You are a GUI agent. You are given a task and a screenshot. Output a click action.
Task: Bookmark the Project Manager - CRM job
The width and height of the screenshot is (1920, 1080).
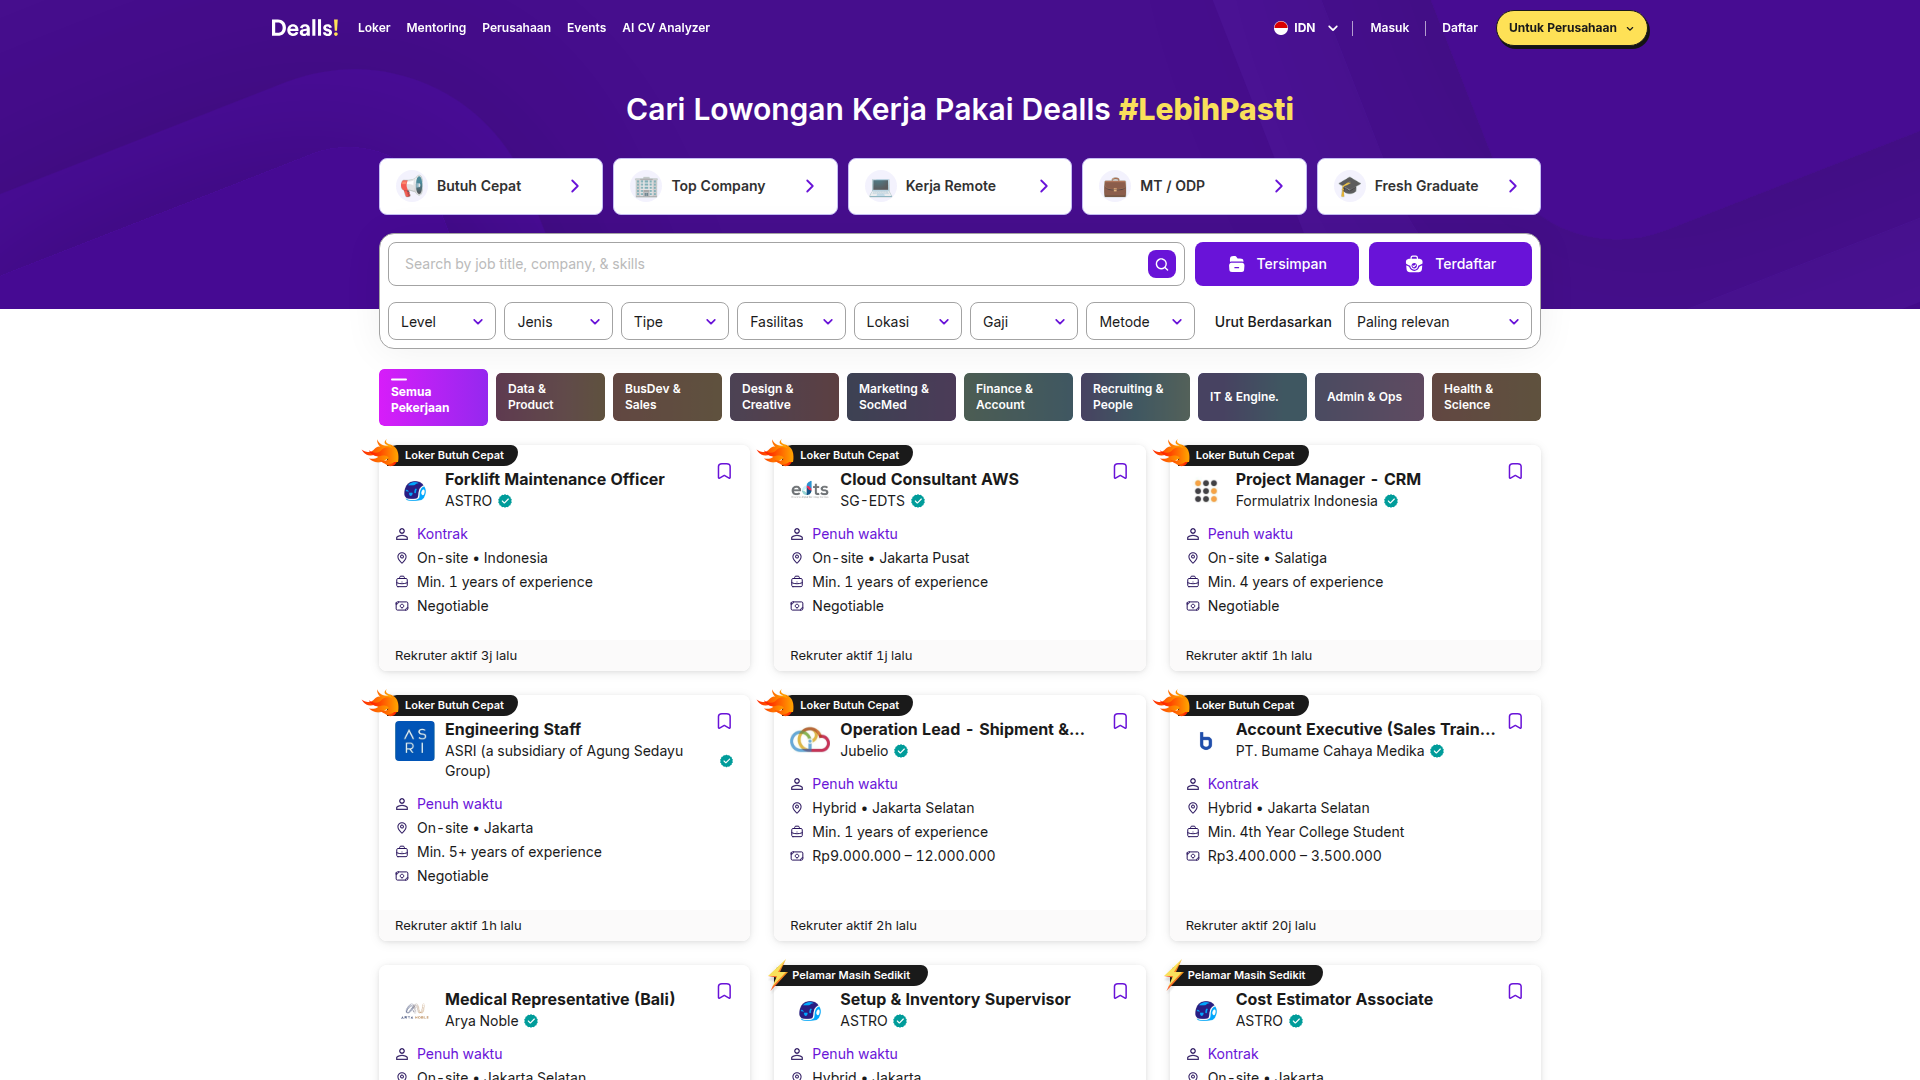[x=1515, y=471]
